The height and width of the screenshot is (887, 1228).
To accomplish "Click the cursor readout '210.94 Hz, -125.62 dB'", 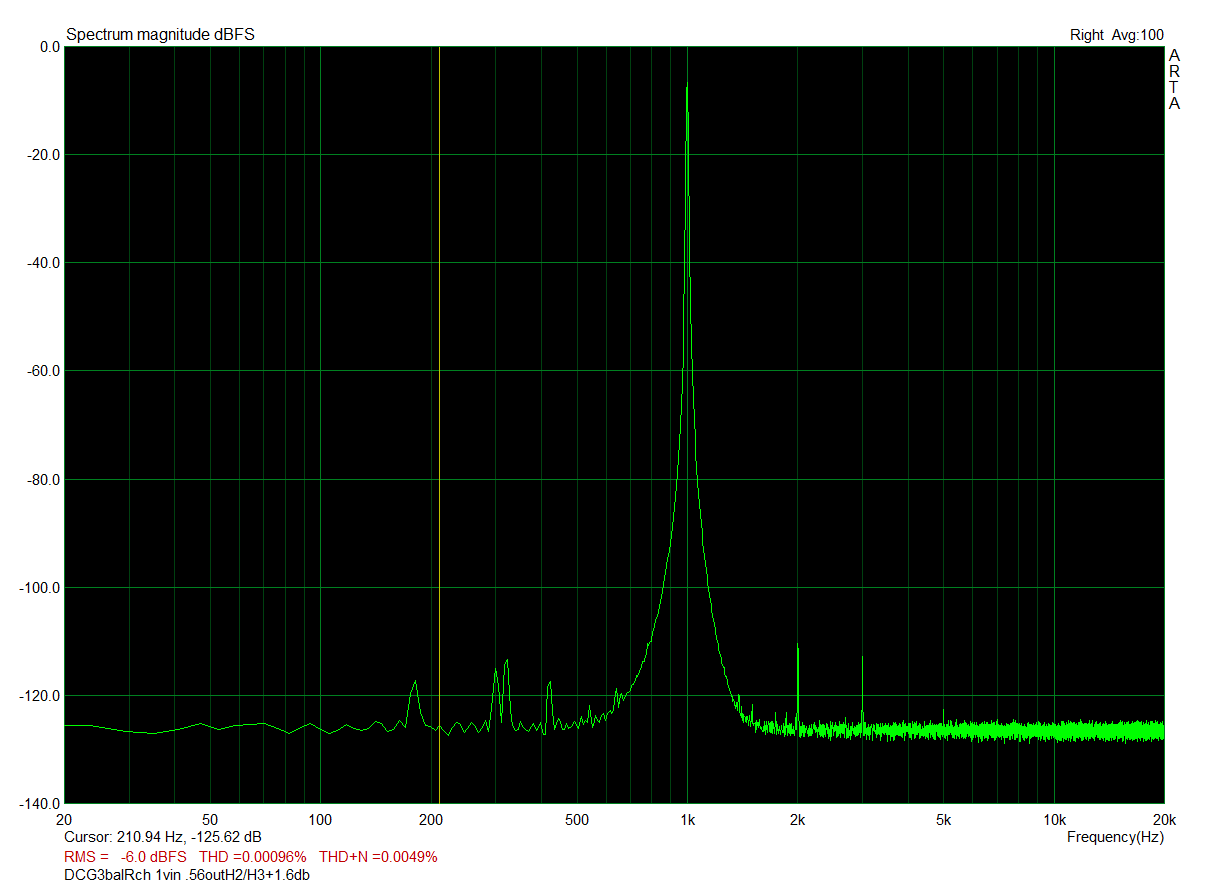I will point(190,836).
